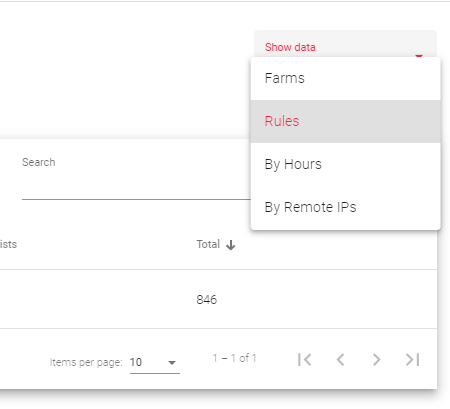Open the Items per page arrow
450x409 pixels.
click(172, 363)
